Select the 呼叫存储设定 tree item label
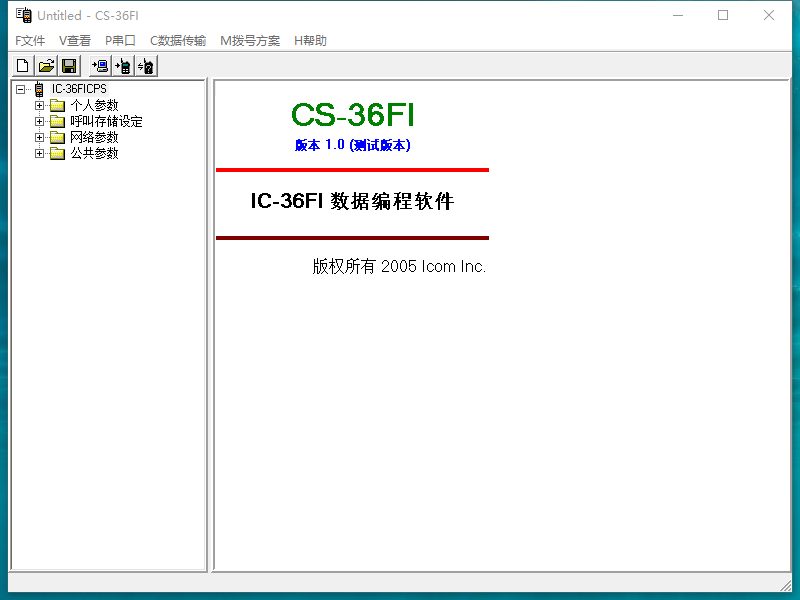 click(x=106, y=122)
